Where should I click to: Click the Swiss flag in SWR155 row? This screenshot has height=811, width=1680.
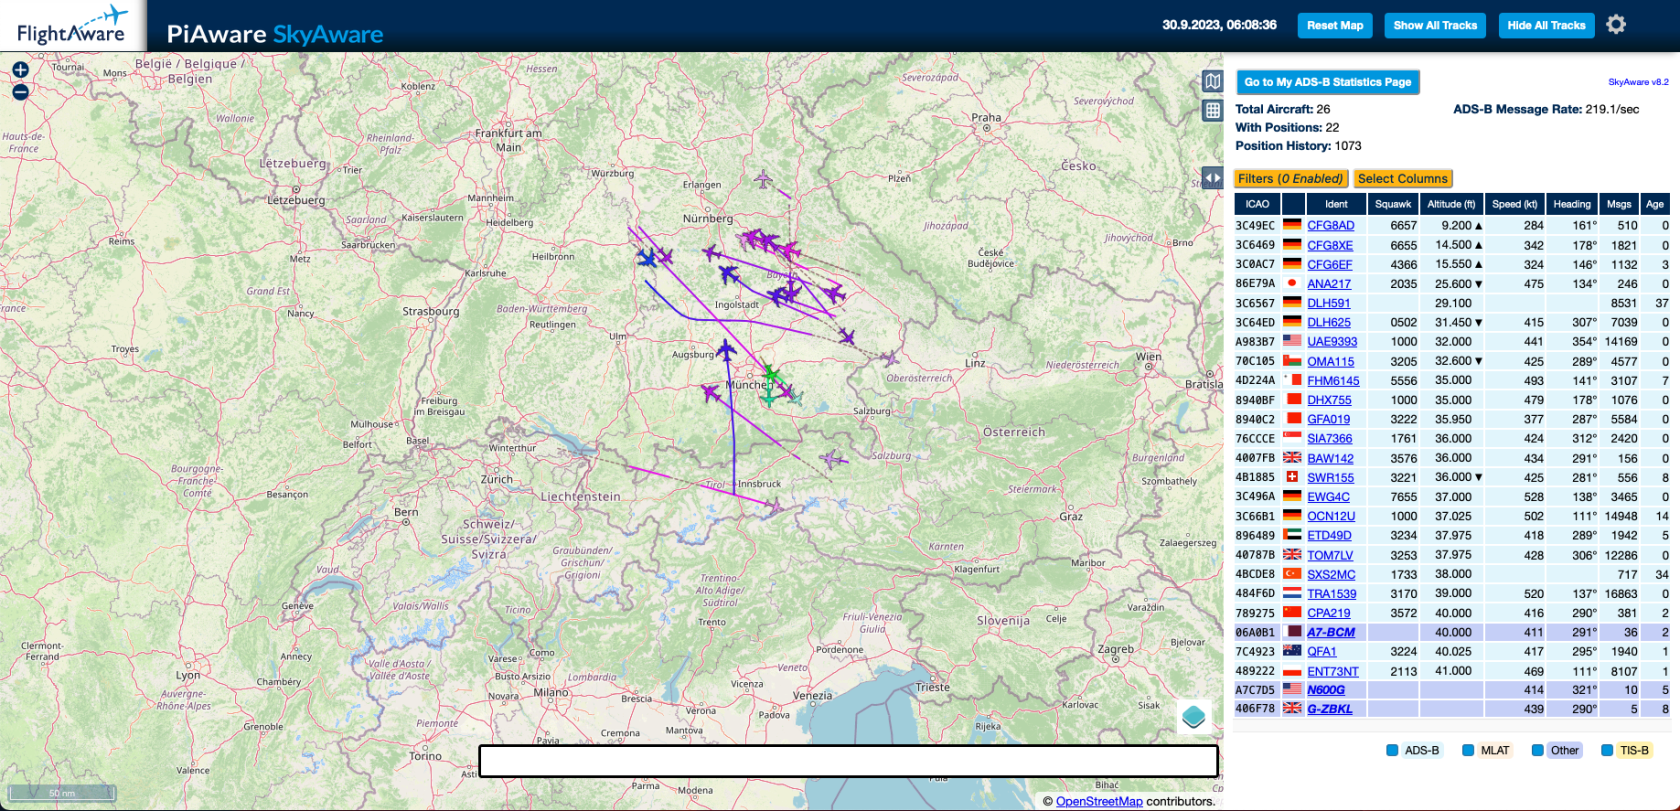coord(1292,477)
